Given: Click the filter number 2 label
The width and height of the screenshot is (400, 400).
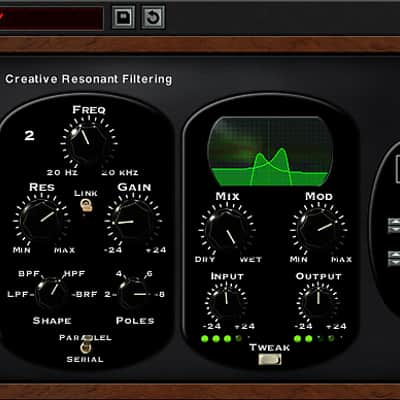Looking at the screenshot, I should pos(29,135).
